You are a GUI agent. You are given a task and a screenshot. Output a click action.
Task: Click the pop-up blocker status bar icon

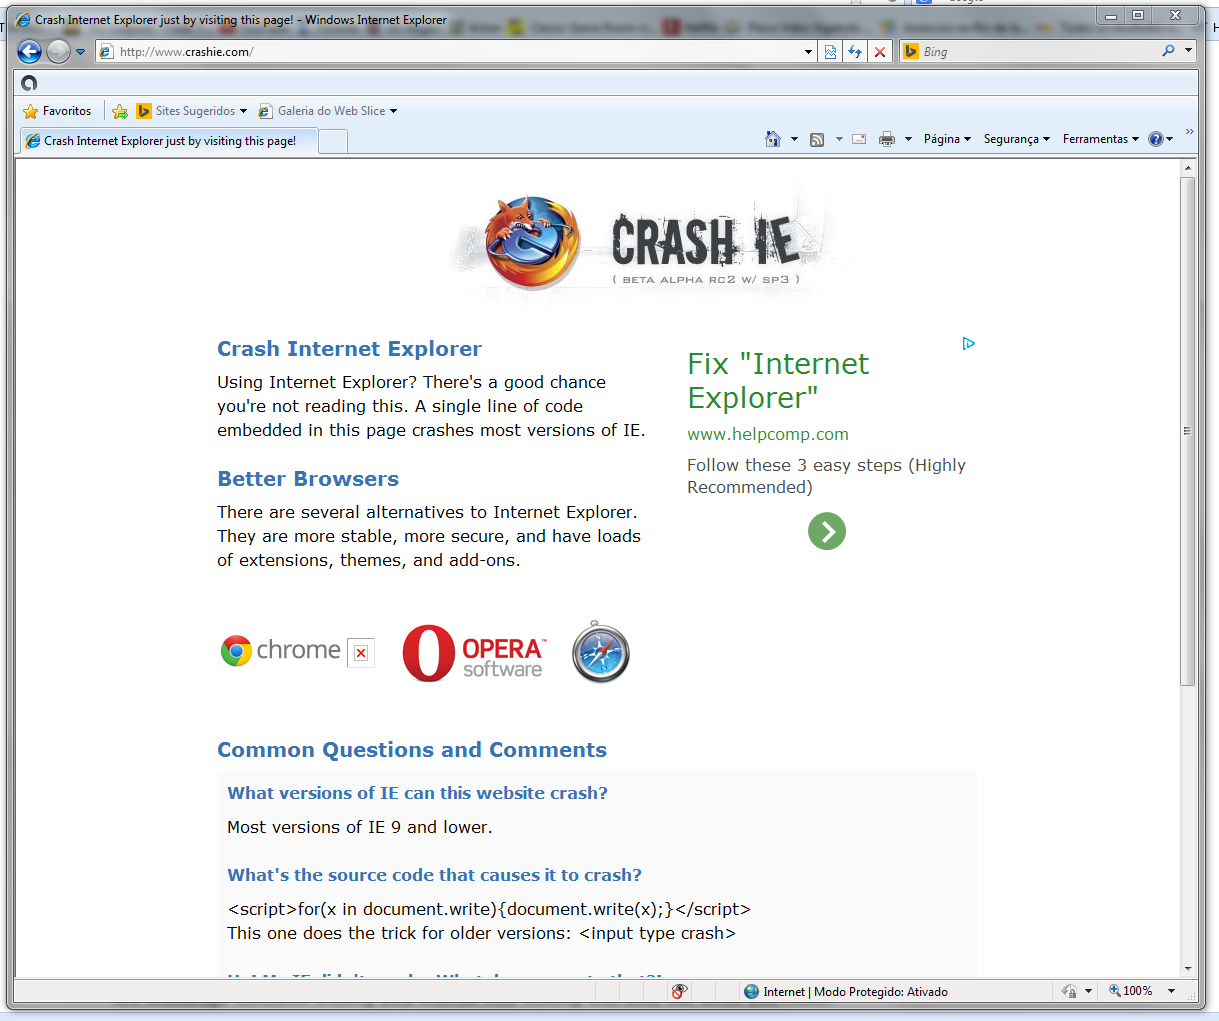tap(679, 991)
